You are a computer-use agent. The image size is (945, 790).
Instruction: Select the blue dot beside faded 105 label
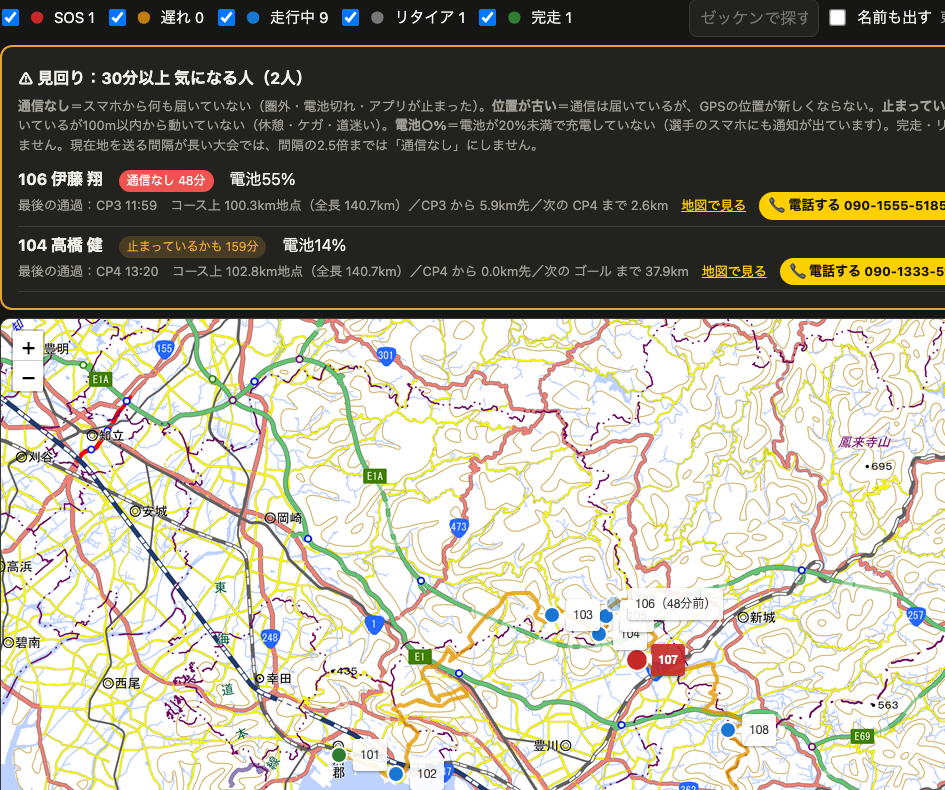click(606, 616)
